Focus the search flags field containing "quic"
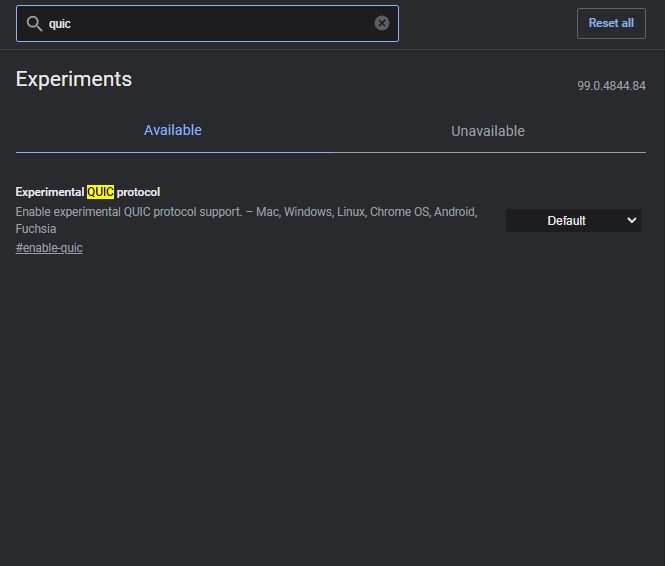The width and height of the screenshot is (665, 566). (207, 23)
